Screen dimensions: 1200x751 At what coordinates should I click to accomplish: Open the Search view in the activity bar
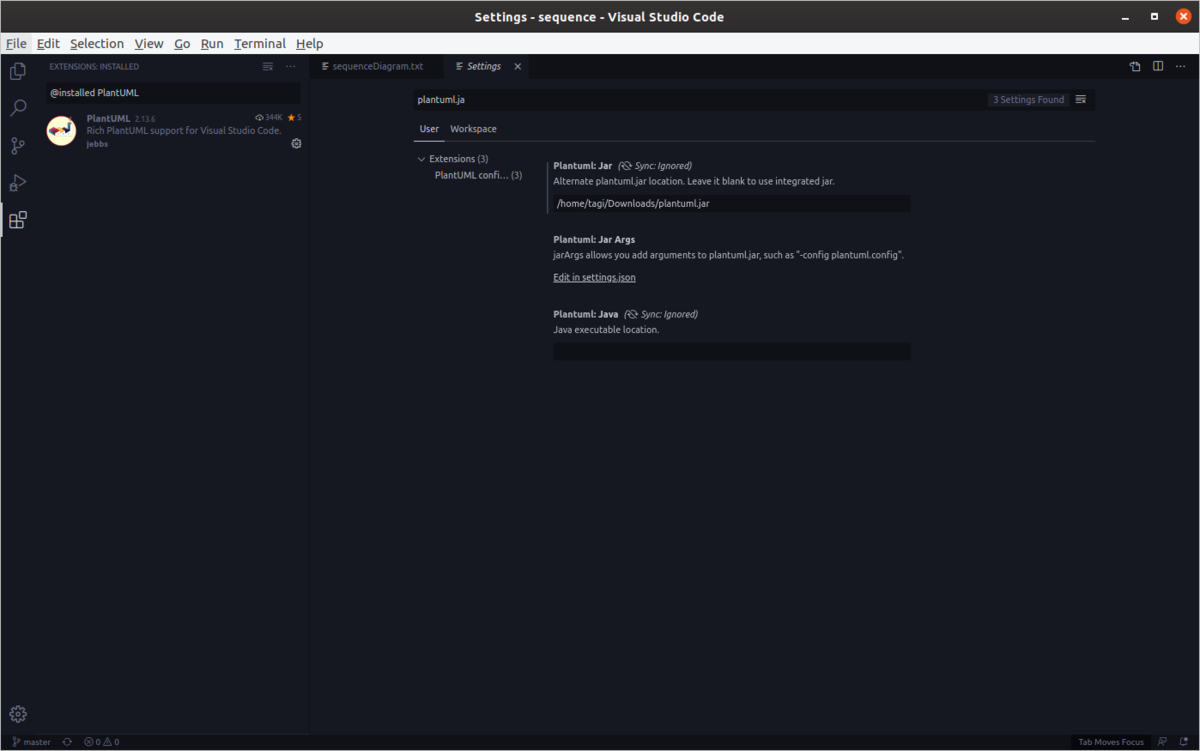click(x=18, y=108)
